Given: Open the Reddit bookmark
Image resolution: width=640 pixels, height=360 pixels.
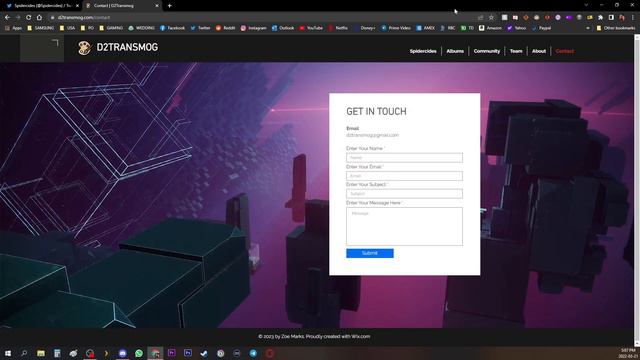Looking at the screenshot, I should pyautogui.click(x=225, y=28).
